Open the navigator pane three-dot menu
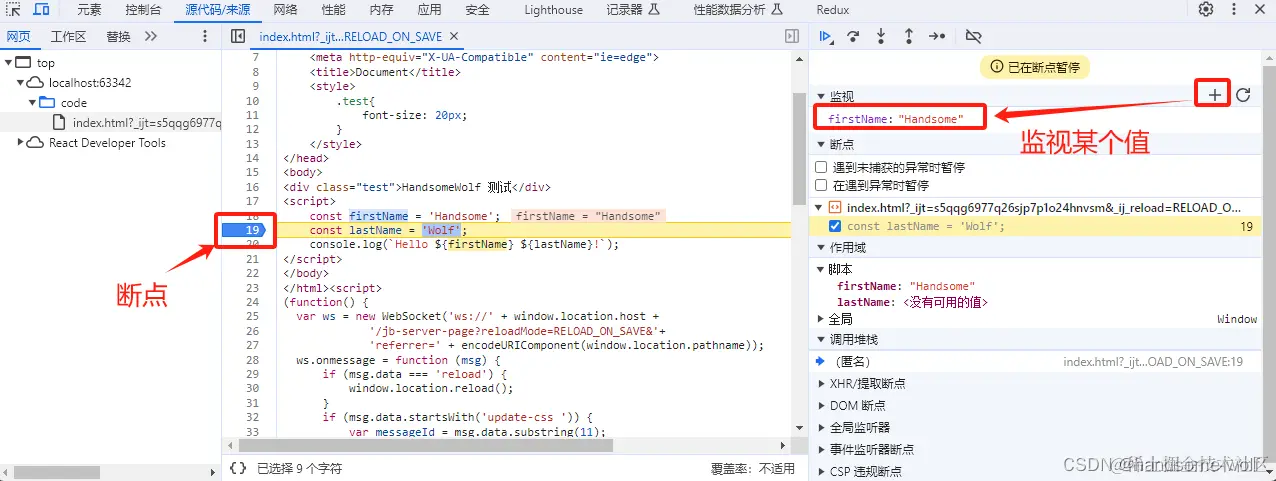 click(x=204, y=36)
